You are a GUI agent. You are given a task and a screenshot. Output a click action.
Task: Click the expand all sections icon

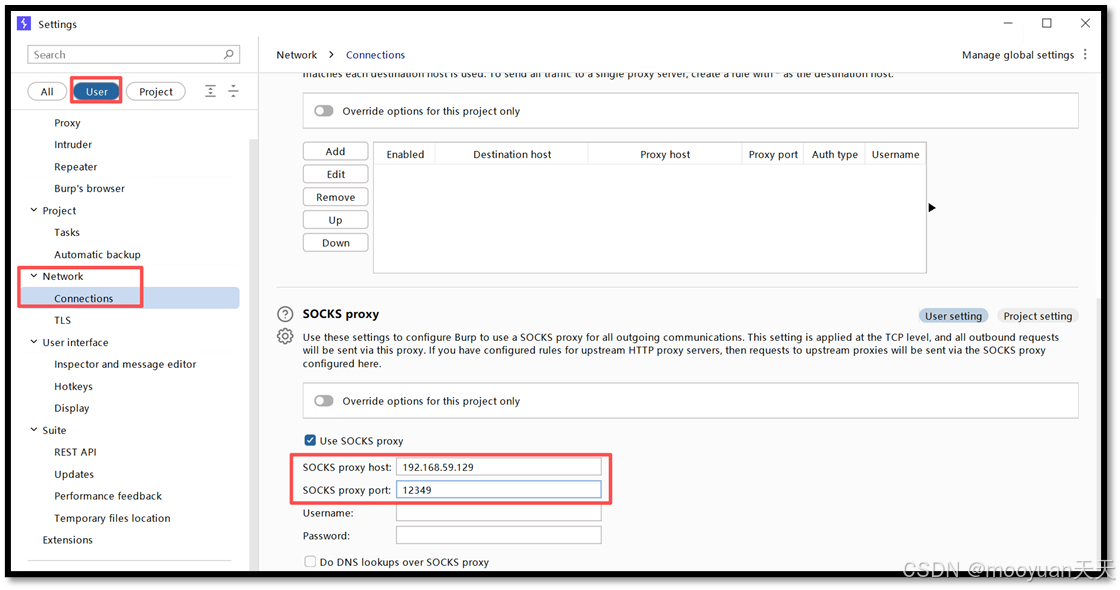click(x=210, y=91)
